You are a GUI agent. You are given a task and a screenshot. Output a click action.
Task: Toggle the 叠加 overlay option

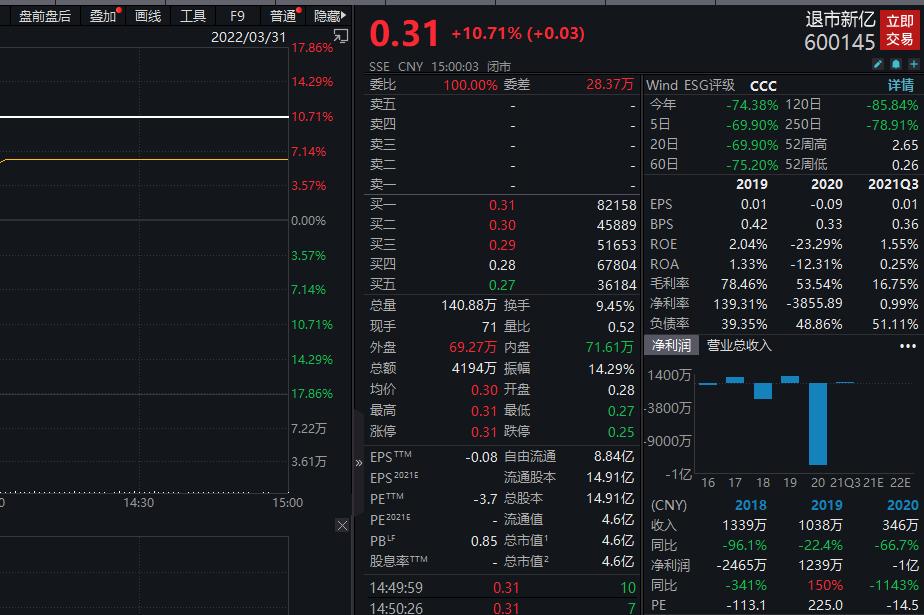(x=103, y=16)
